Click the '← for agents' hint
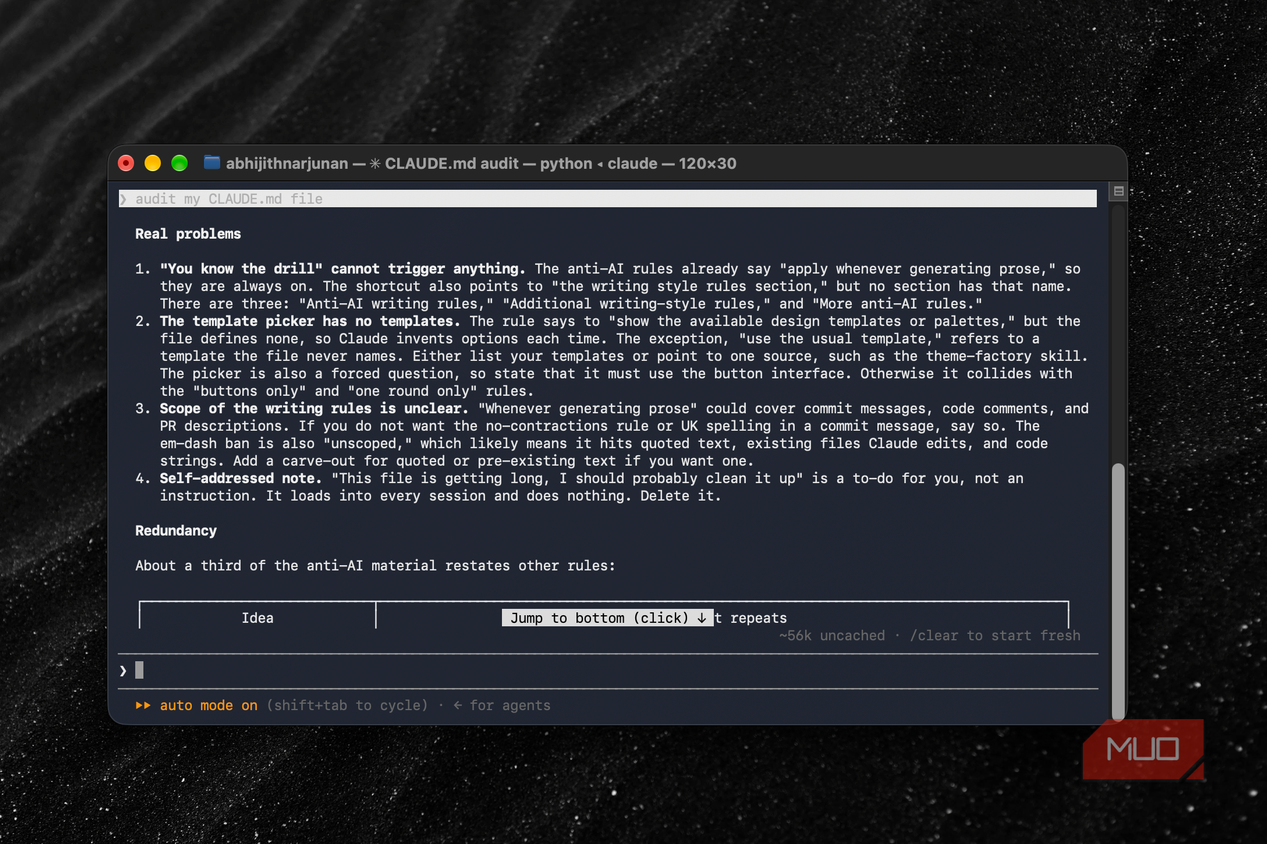Screen dimensions: 1267x844 click(x=502, y=705)
